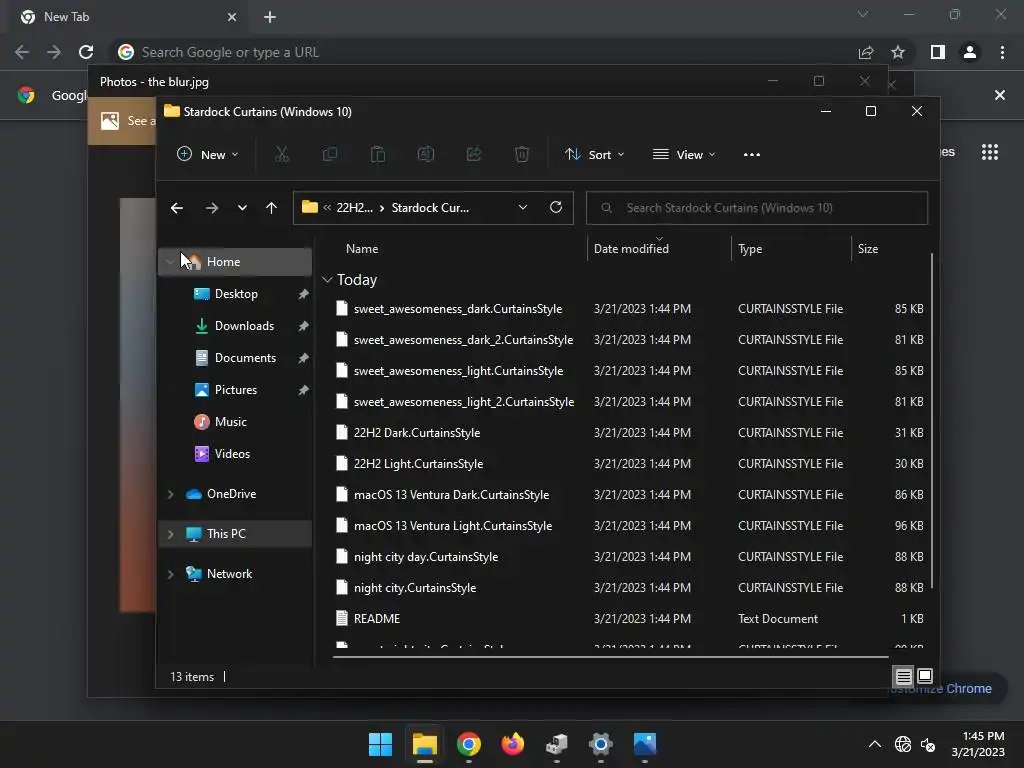Viewport: 1024px width, 768px height.
Task: Open Chrome three-dot menu
Action: (x=1002, y=52)
